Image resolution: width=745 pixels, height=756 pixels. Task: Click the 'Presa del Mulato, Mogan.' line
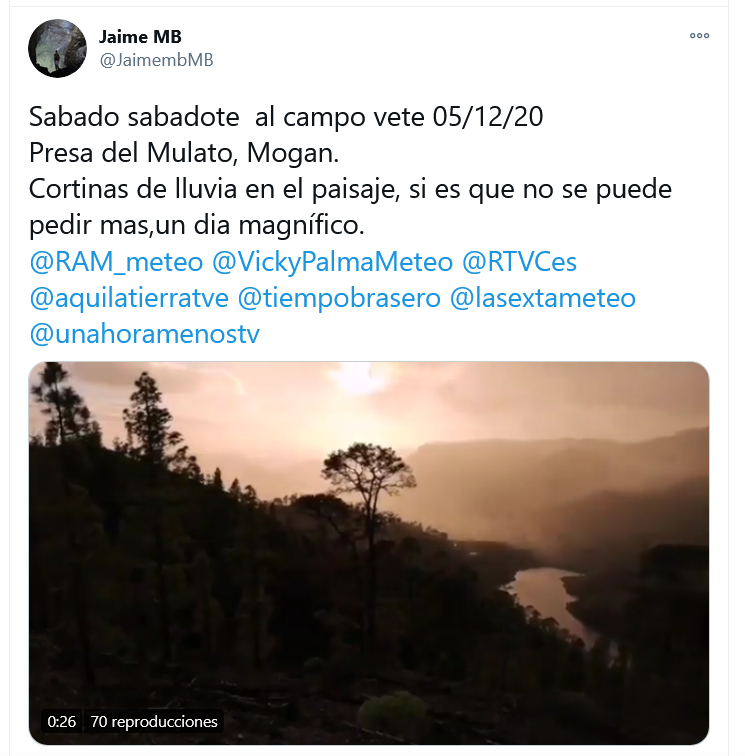184,153
